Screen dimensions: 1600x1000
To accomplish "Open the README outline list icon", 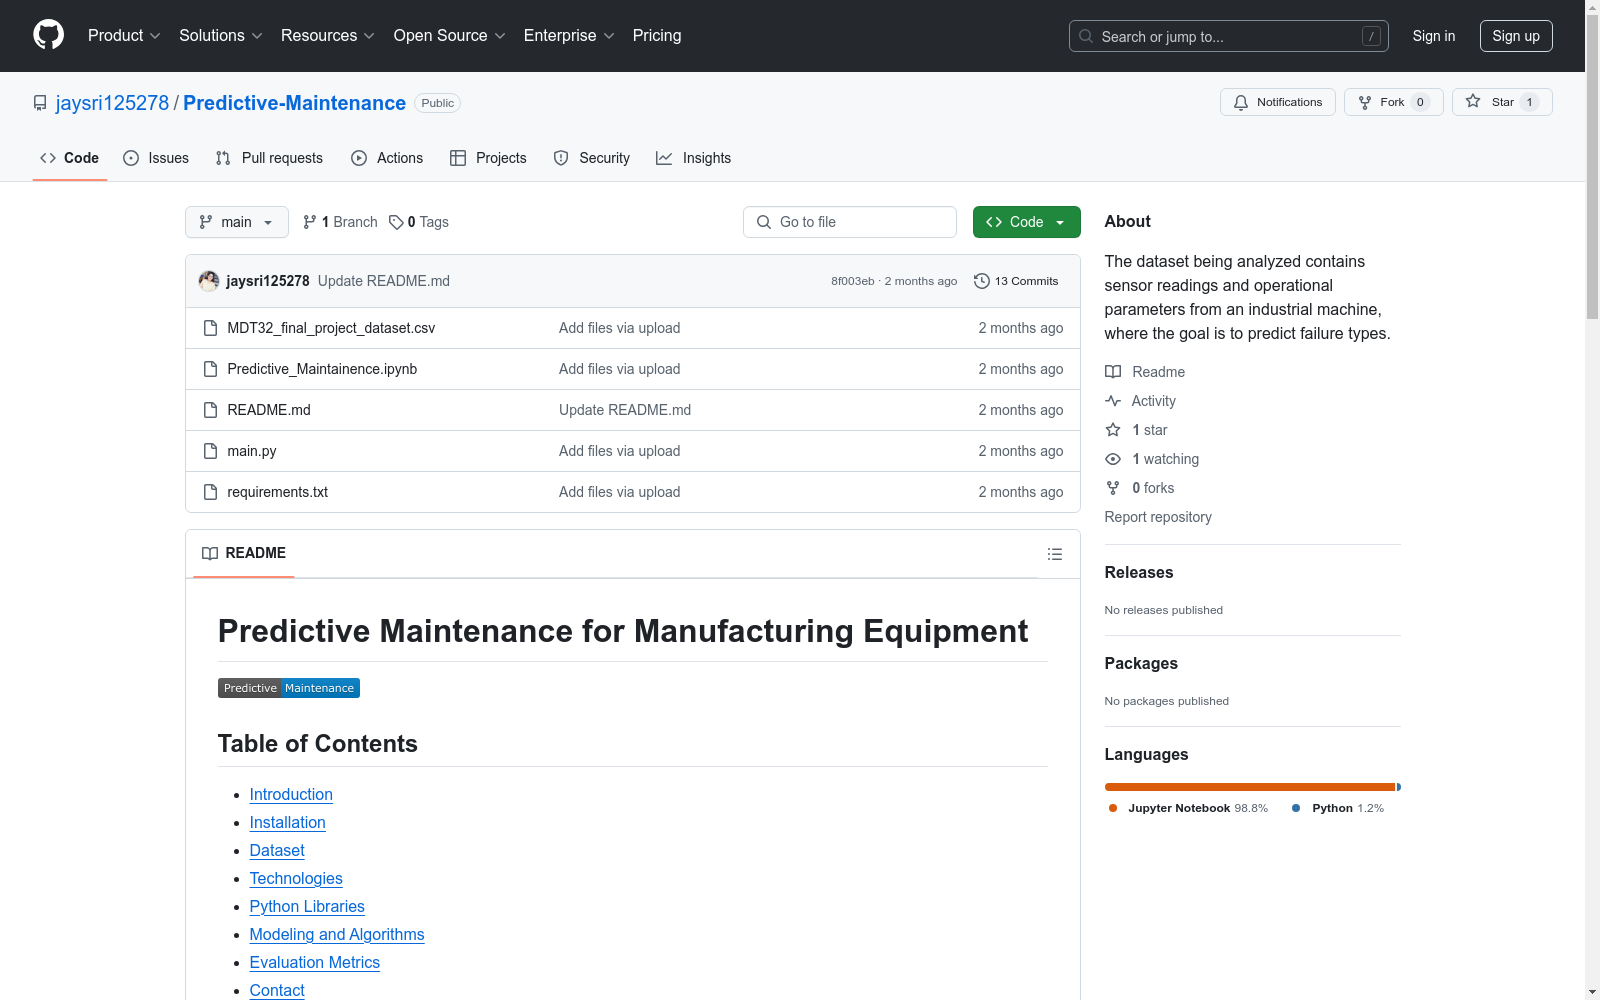I will (x=1055, y=554).
